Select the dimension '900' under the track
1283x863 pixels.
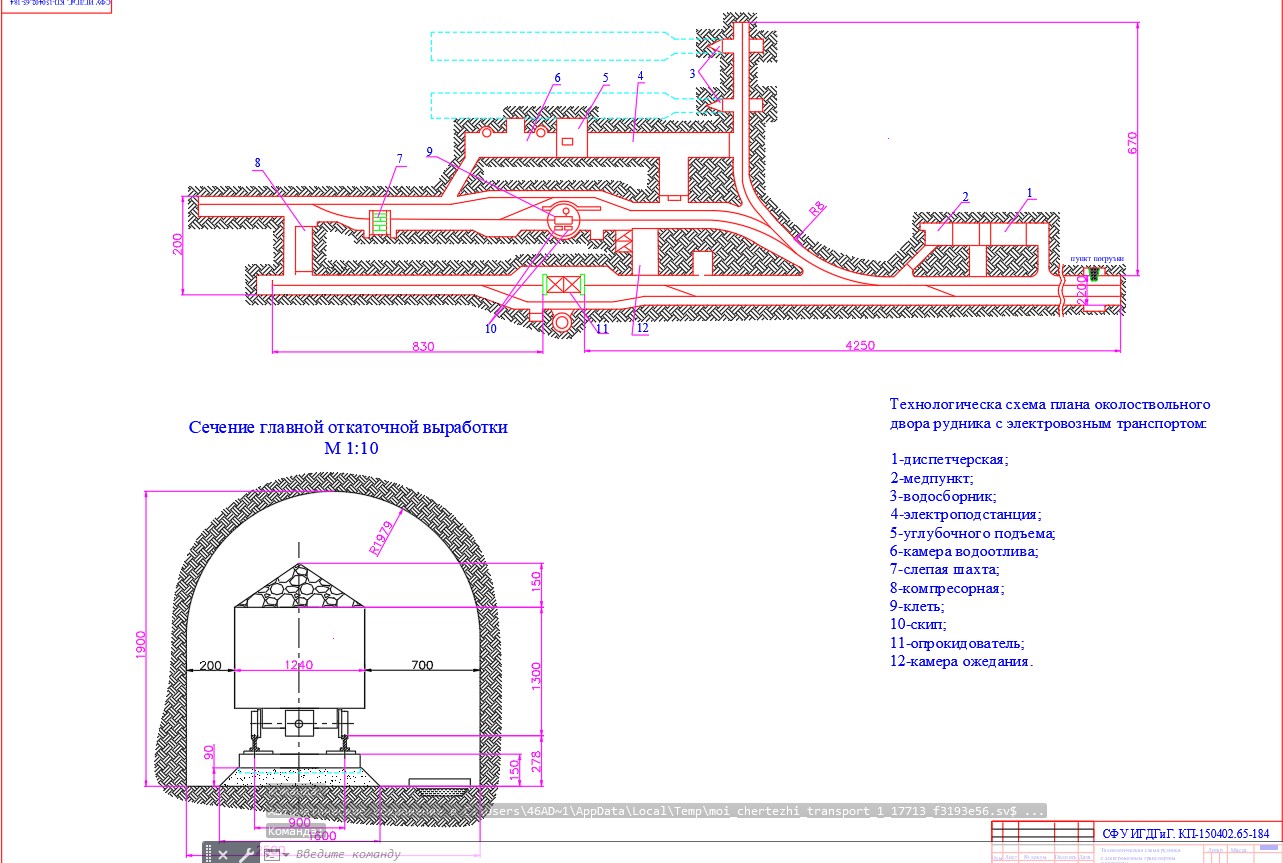300,821
